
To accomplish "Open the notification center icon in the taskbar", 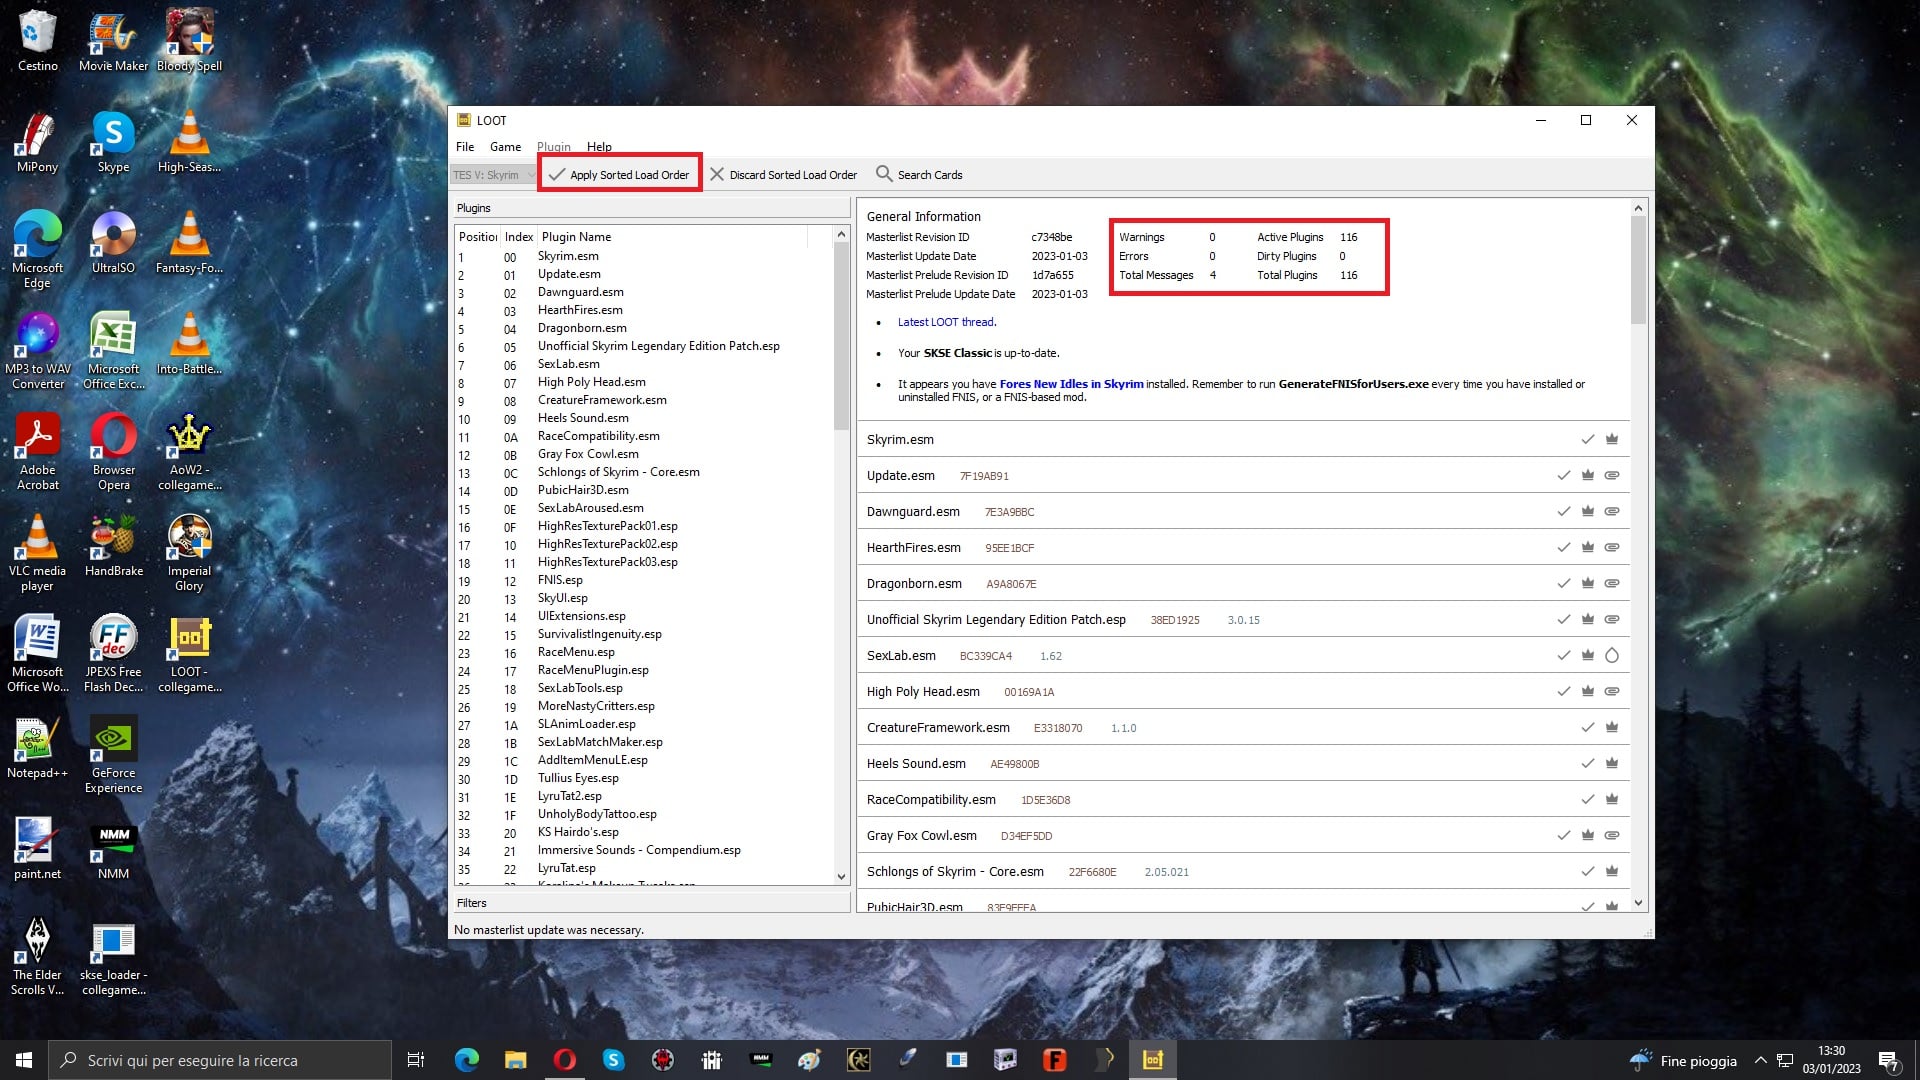I will pos(1888,1060).
